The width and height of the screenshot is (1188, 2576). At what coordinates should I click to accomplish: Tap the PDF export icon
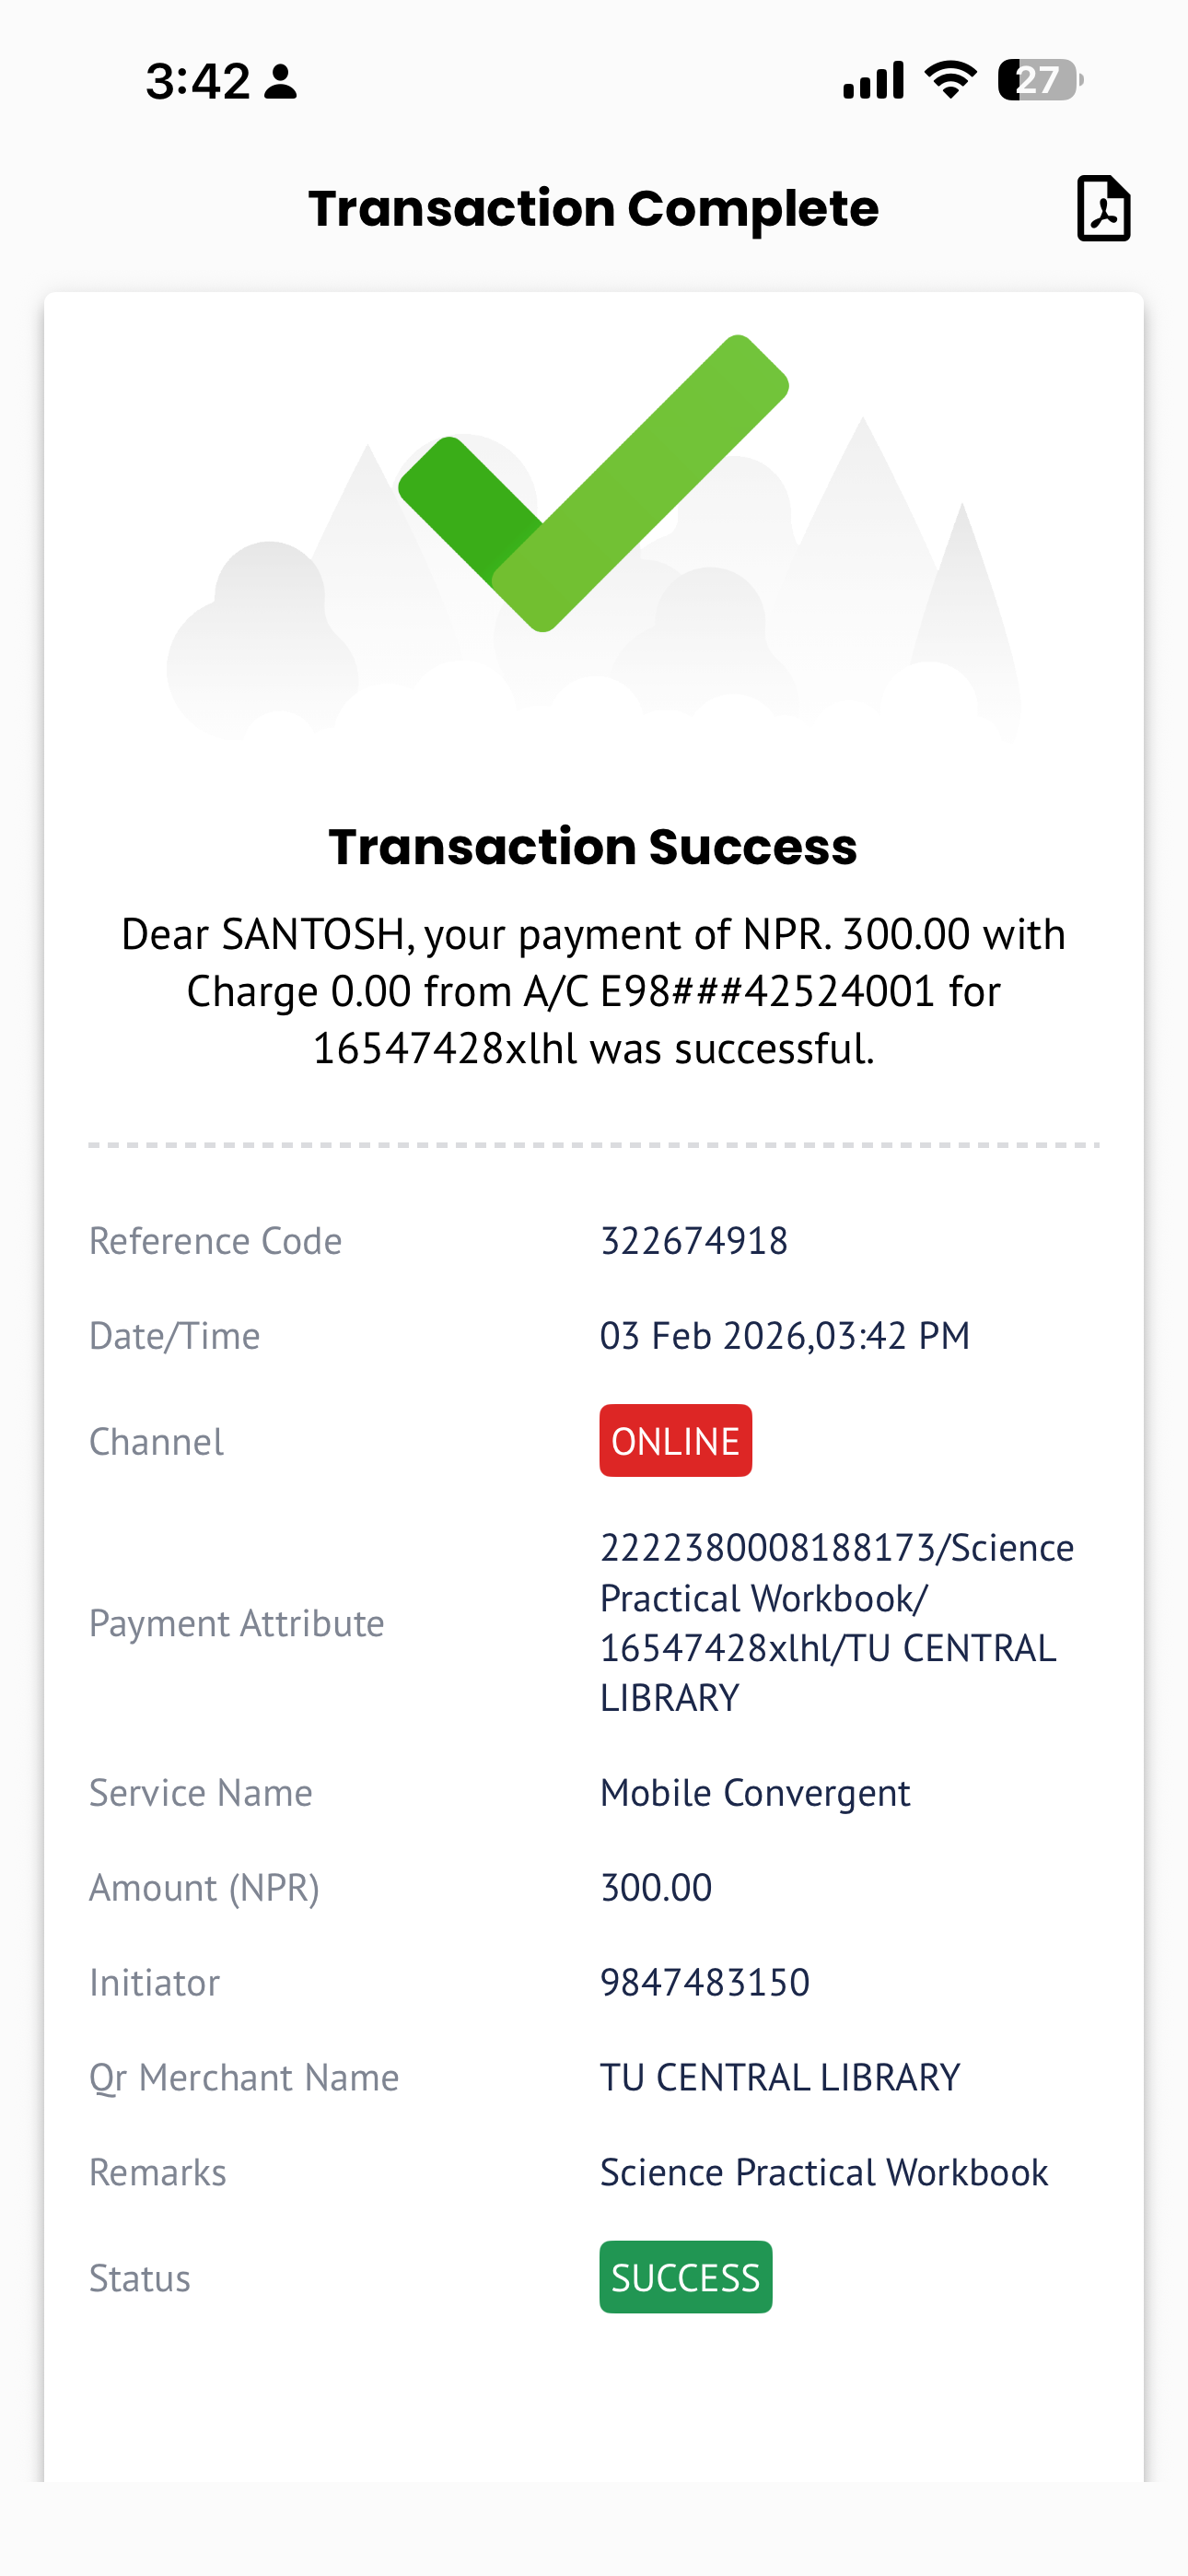point(1103,208)
